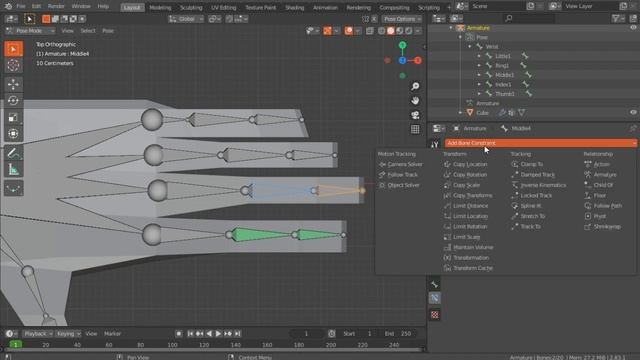Click the timeline horizontal scrollbar
This screenshot has width=640, height=360.
213,350
